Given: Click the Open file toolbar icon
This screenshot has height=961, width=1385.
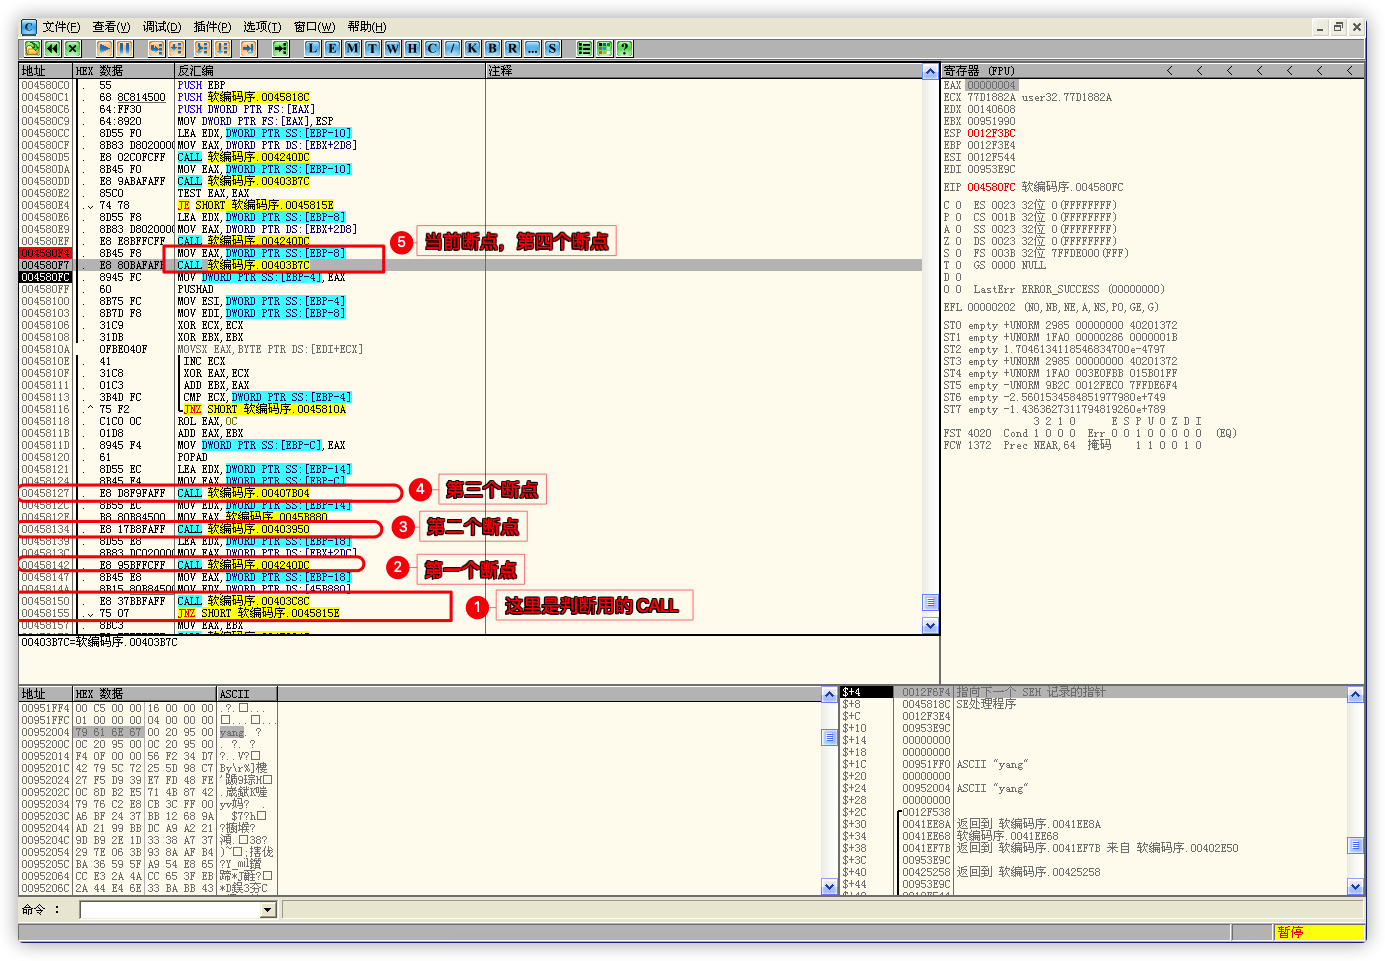Looking at the screenshot, I should click(x=32, y=48).
